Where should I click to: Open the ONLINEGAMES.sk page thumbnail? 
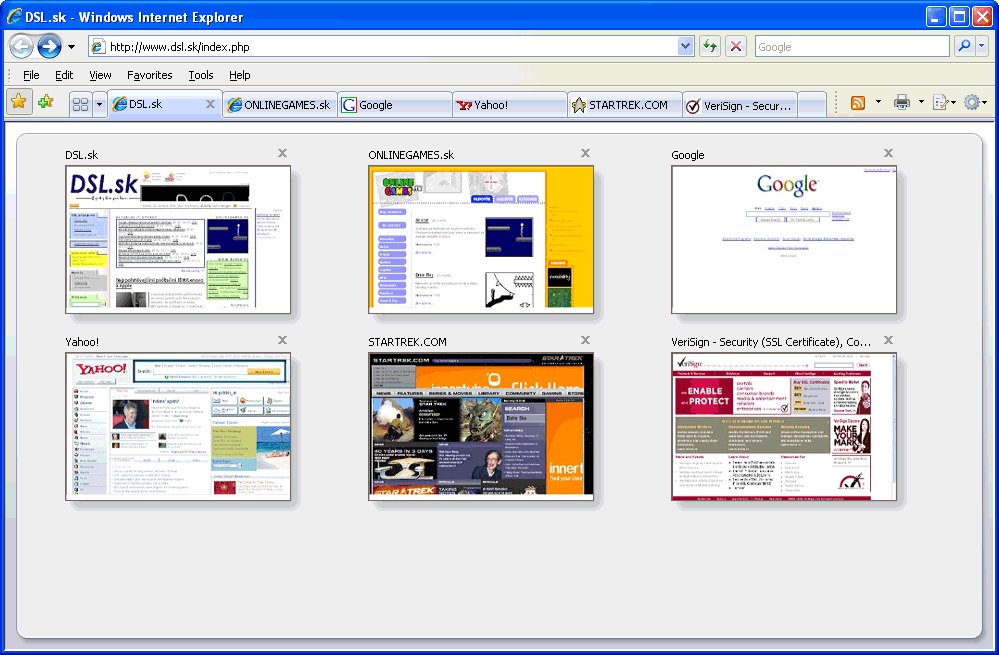coord(481,240)
